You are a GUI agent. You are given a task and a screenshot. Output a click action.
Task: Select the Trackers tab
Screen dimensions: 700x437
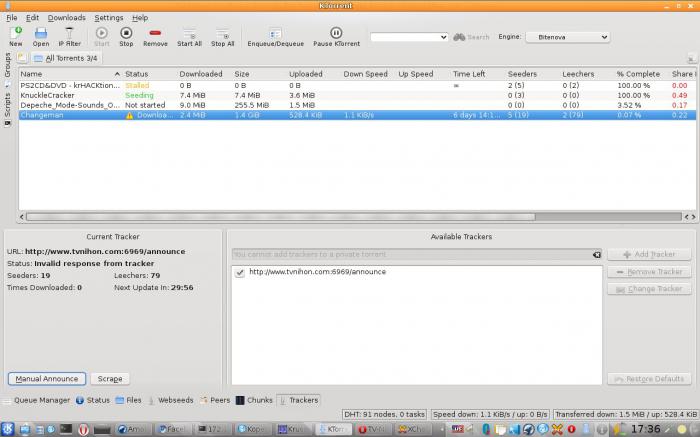[299, 400]
